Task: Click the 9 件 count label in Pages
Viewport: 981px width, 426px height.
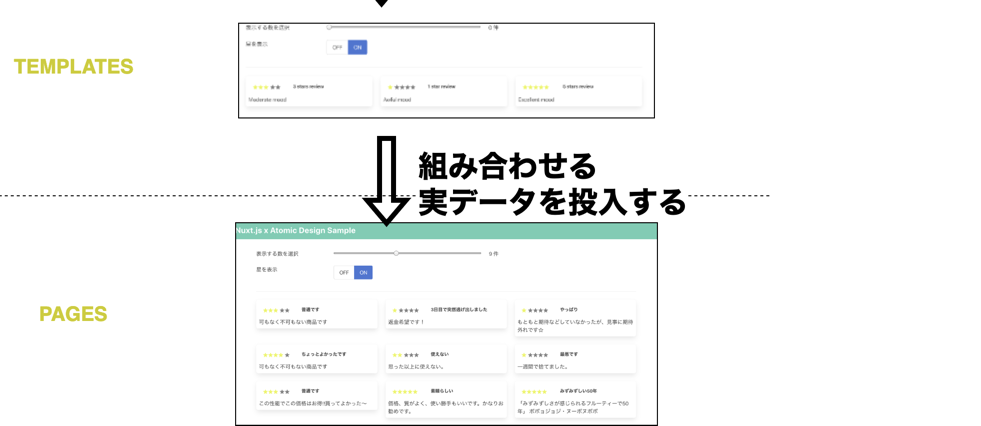Action: (x=494, y=254)
